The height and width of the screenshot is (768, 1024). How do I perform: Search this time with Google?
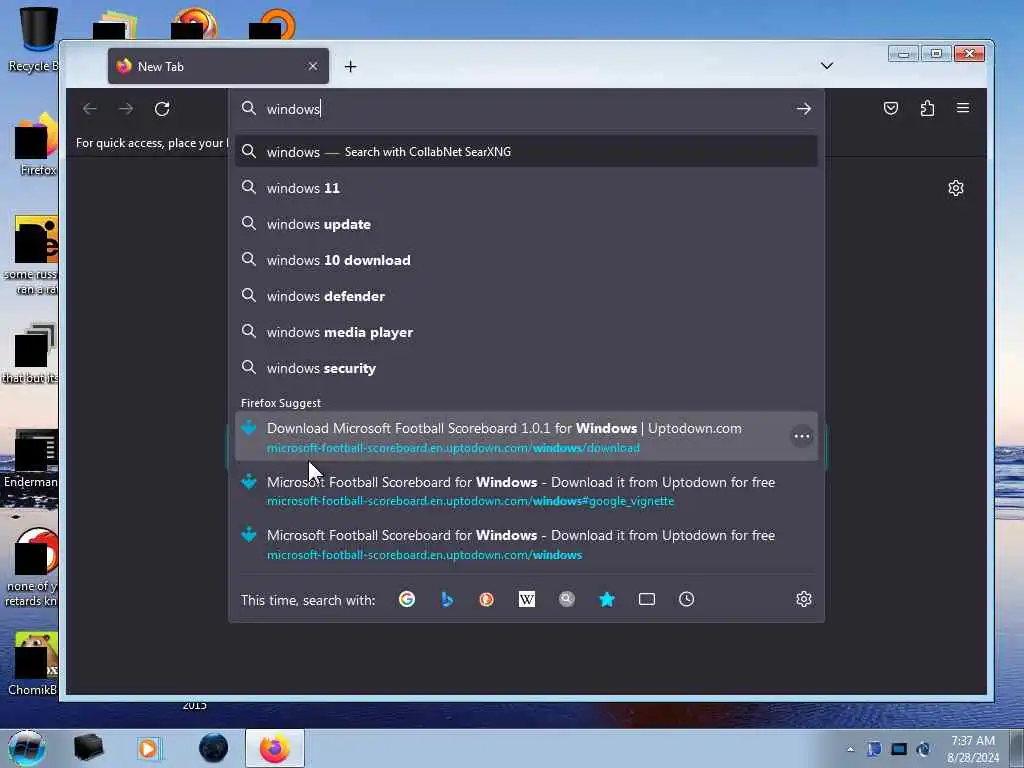[407, 599]
